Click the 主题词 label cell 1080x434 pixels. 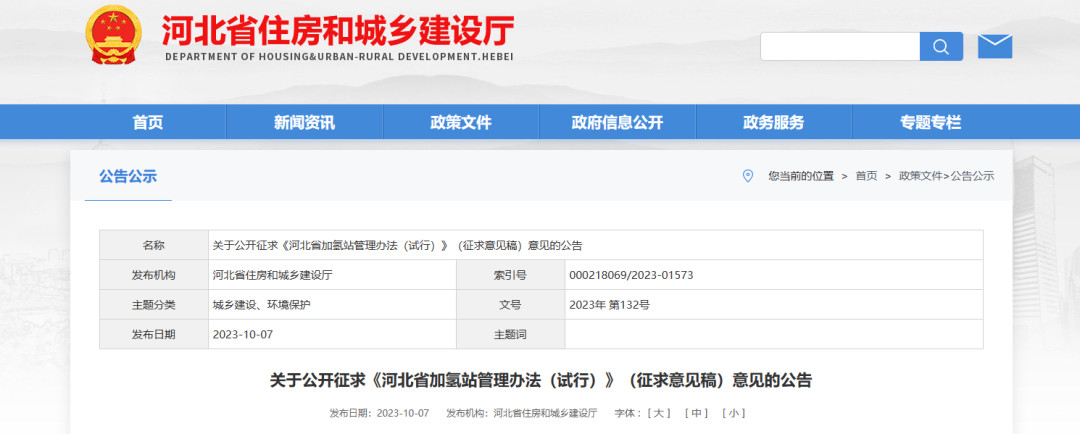(510, 334)
